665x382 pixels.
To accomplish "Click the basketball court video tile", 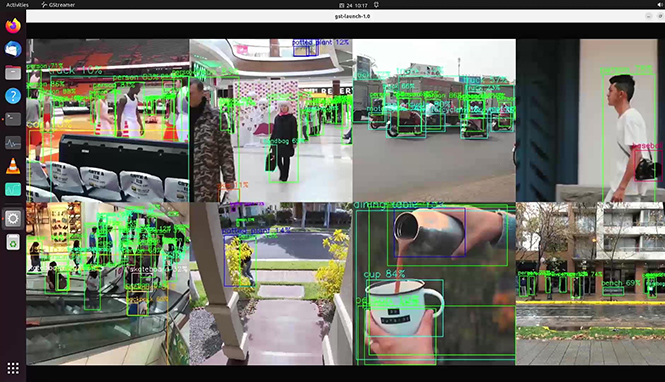I will pos(108,120).
